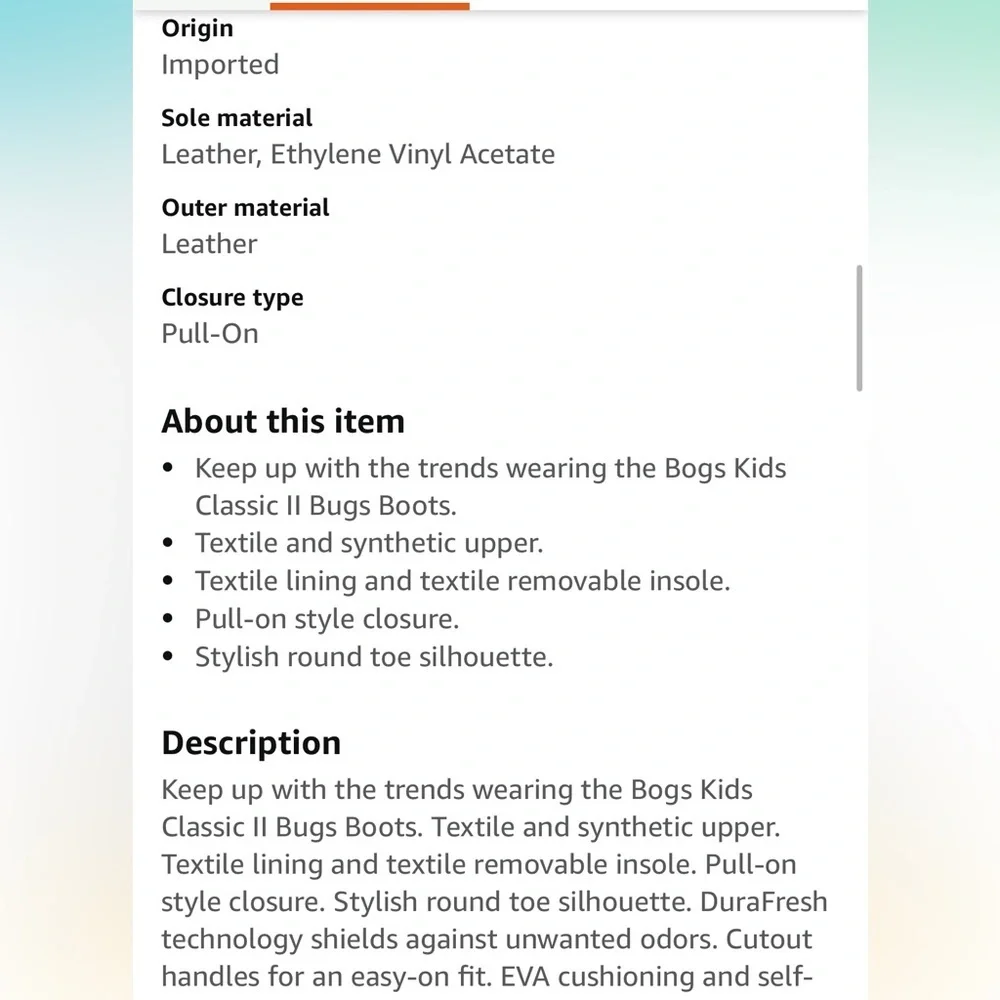This screenshot has height=1000, width=1000.
Task: Click the bullet about Bogs Kids Classic II
Action: [x=490, y=487]
